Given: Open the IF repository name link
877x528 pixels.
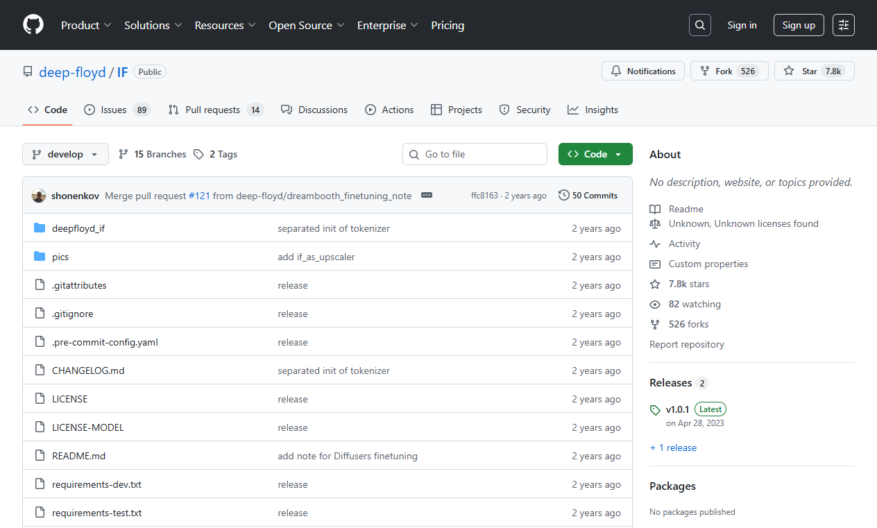Looking at the screenshot, I should click(x=122, y=72).
